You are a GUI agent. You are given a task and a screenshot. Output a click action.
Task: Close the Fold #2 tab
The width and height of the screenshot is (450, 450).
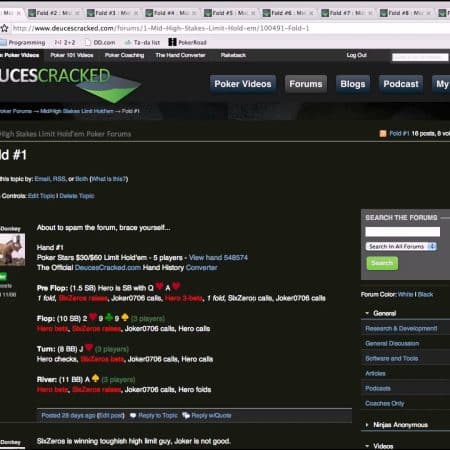click(77, 13)
